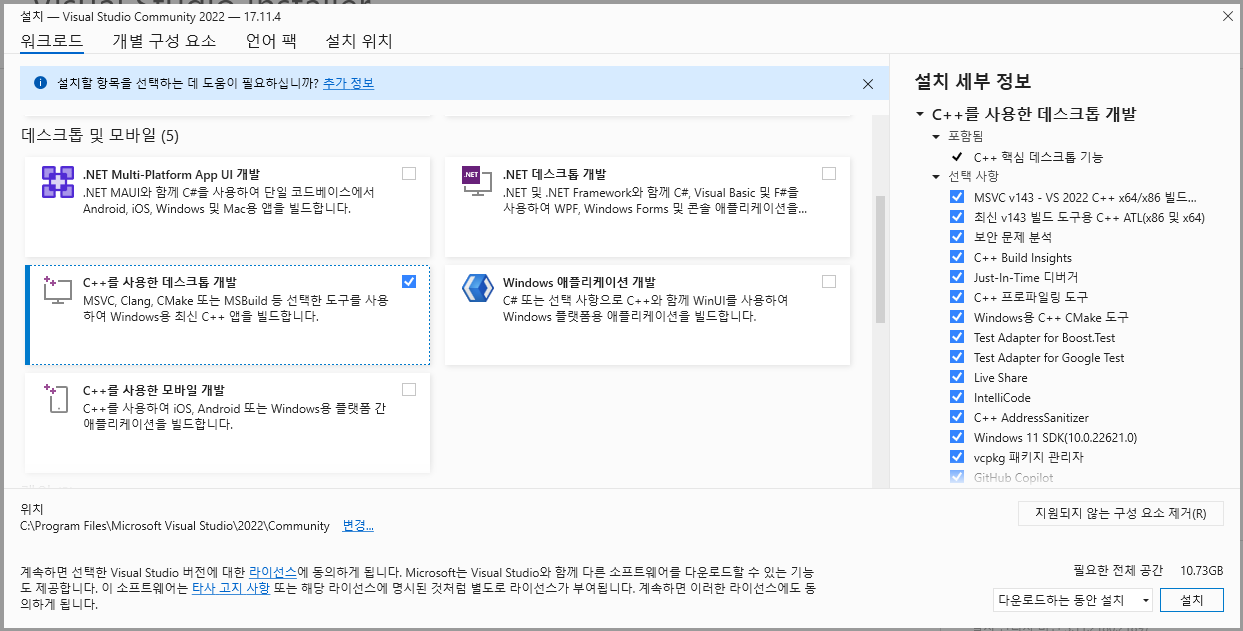1243x631 pixels.
Task: Click the C++를 사용한 모바일 개발 workload icon
Action: tap(58, 397)
